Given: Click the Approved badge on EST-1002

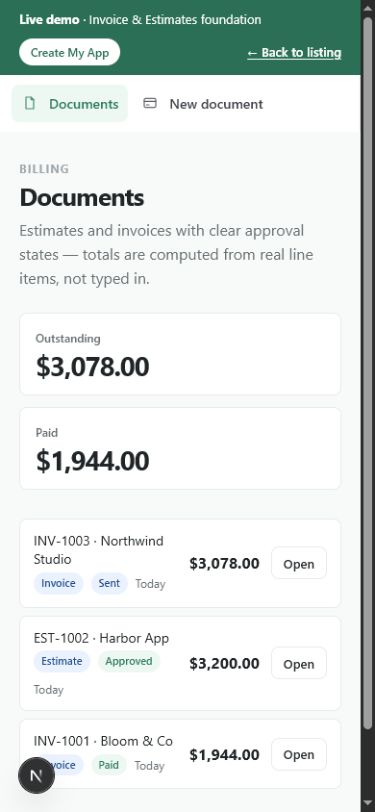Looking at the screenshot, I should (128, 661).
